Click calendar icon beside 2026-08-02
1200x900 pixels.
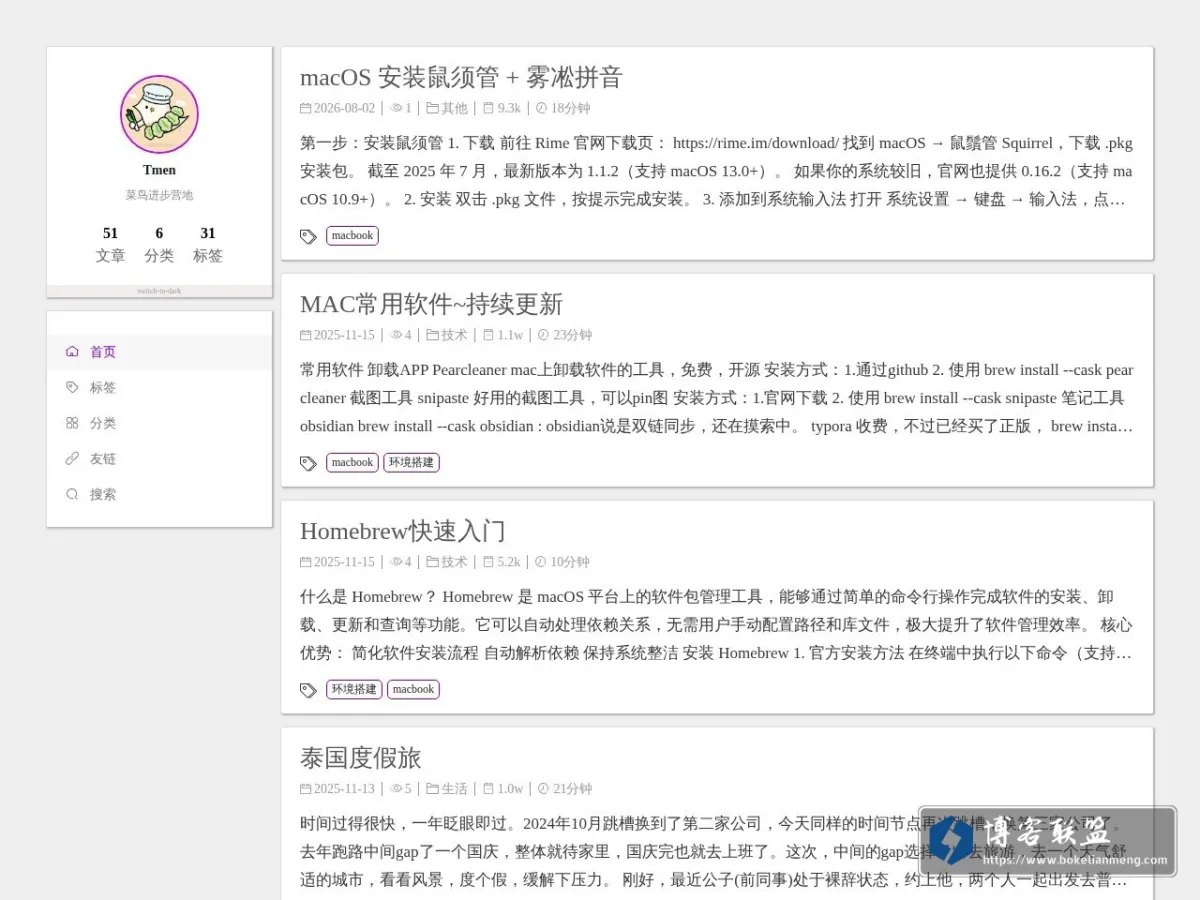[x=306, y=108]
